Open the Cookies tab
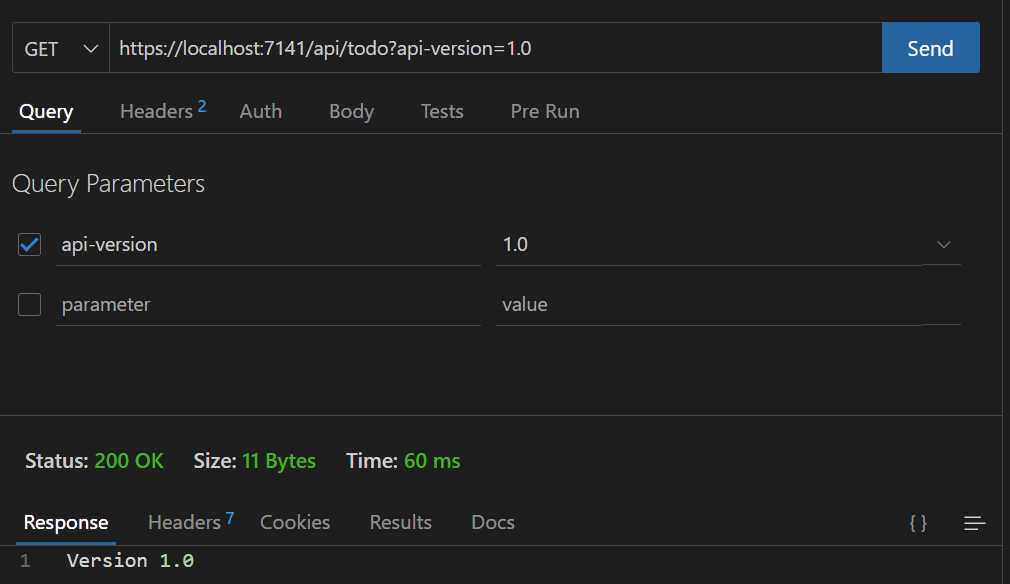This screenshot has width=1010, height=584. pos(295,522)
